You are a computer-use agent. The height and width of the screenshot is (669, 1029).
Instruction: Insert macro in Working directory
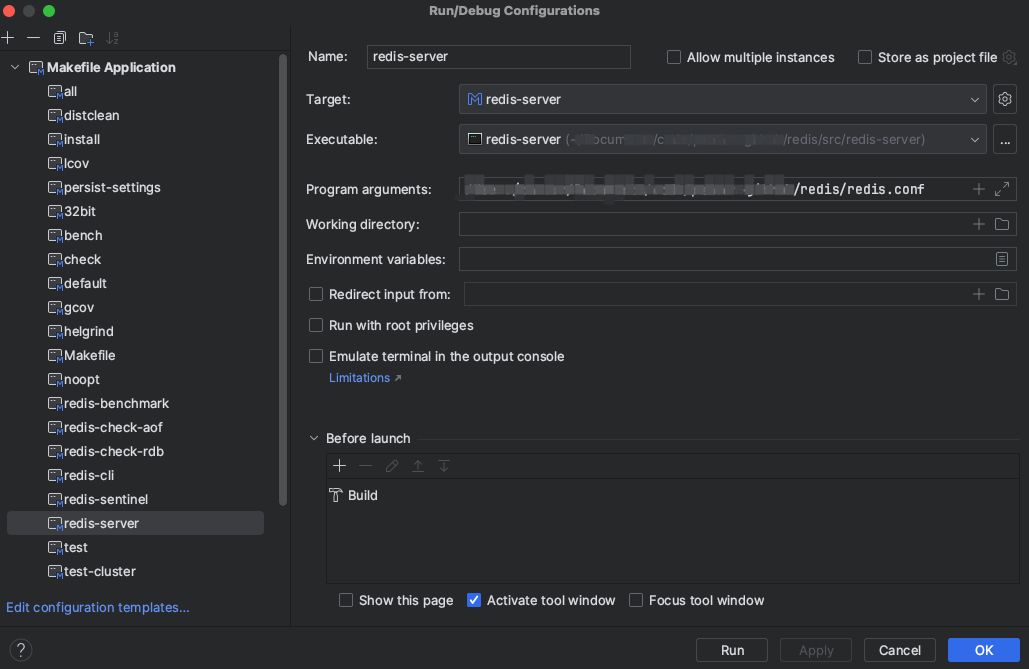[x=978, y=225]
